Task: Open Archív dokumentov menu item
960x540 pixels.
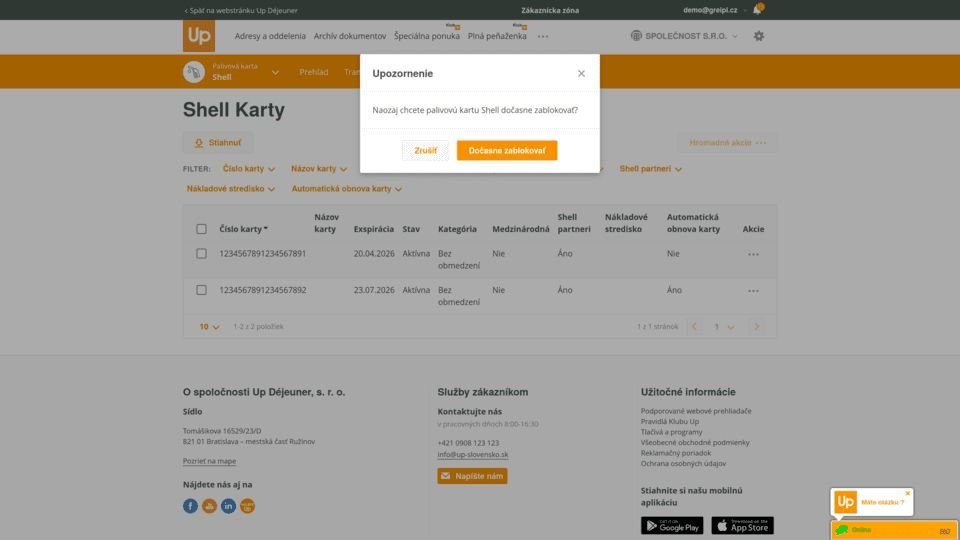Action: click(x=350, y=36)
